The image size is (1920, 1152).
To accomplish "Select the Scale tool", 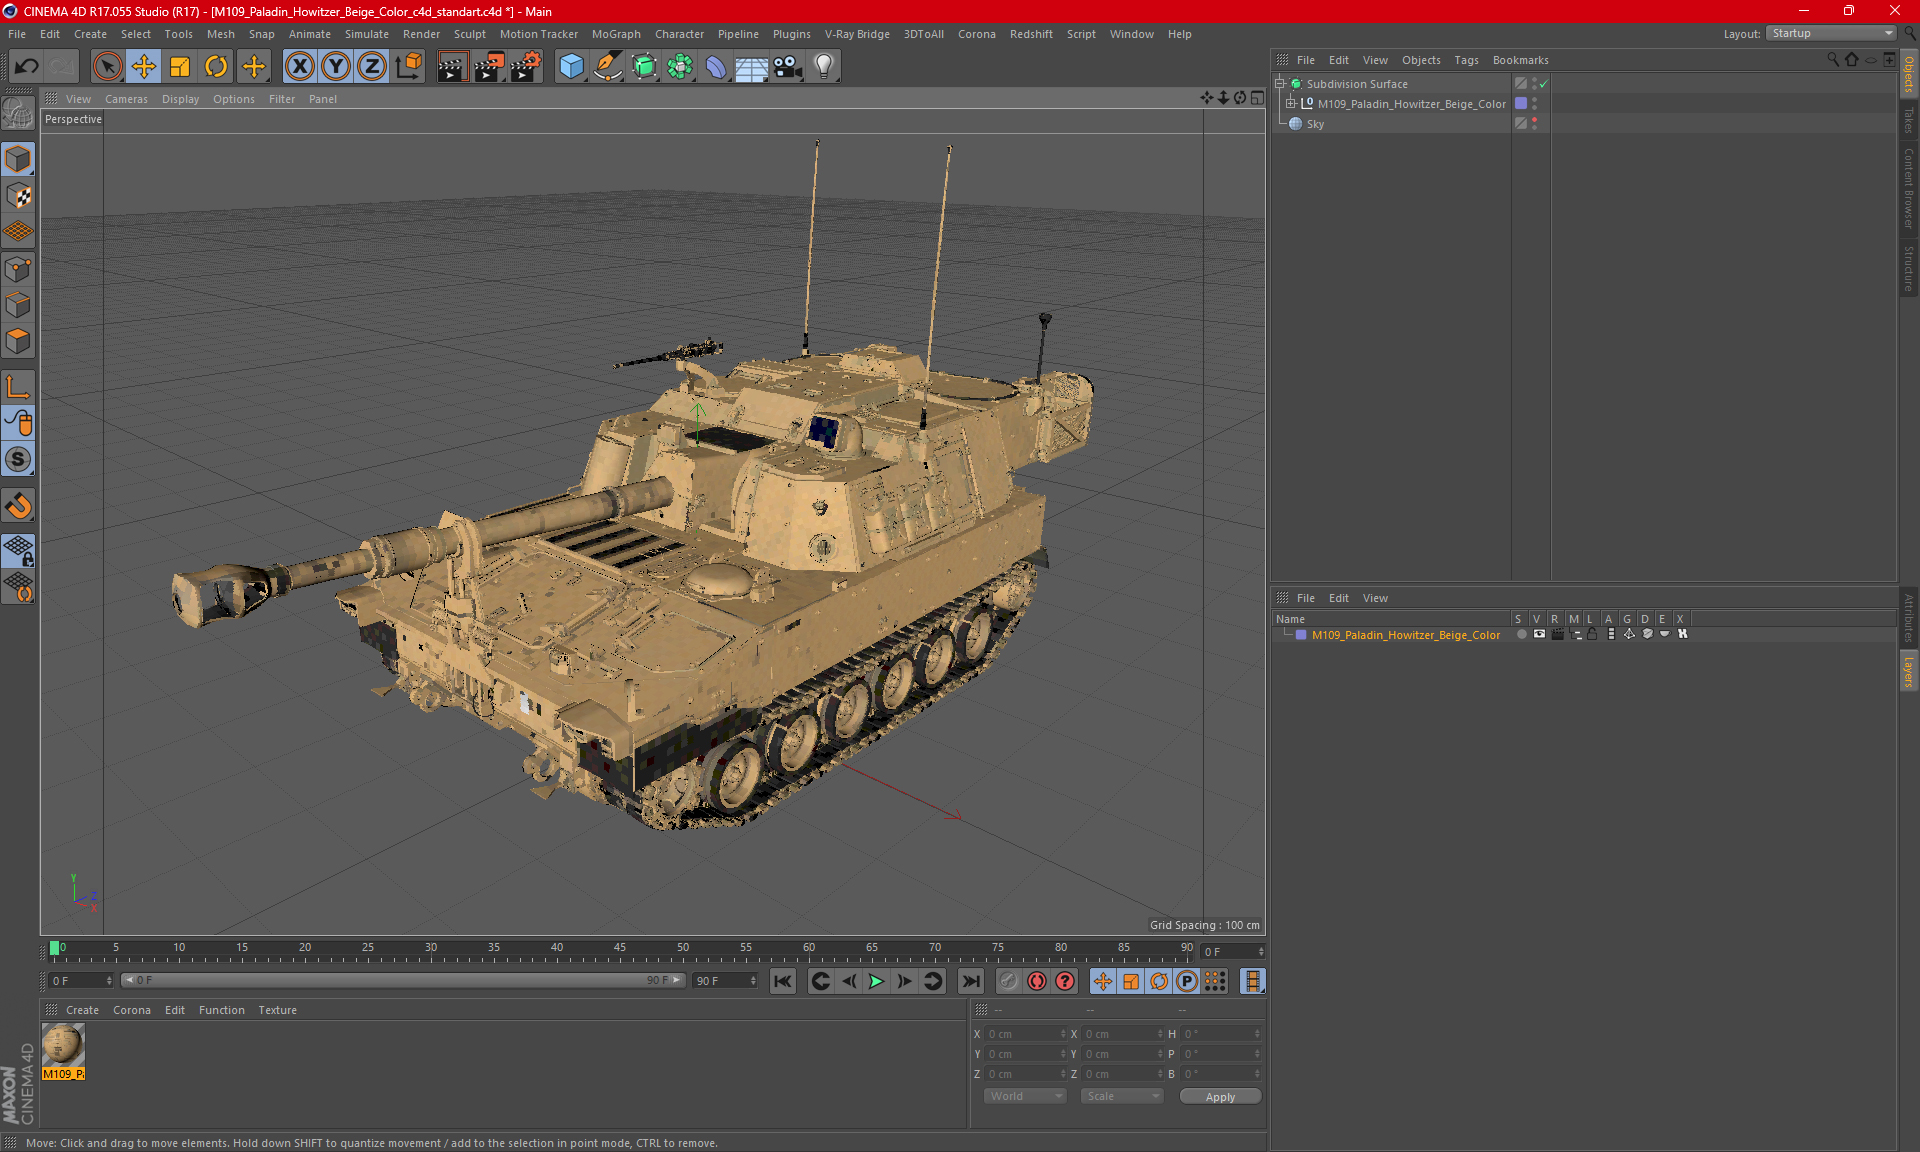I will (x=180, y=67).
